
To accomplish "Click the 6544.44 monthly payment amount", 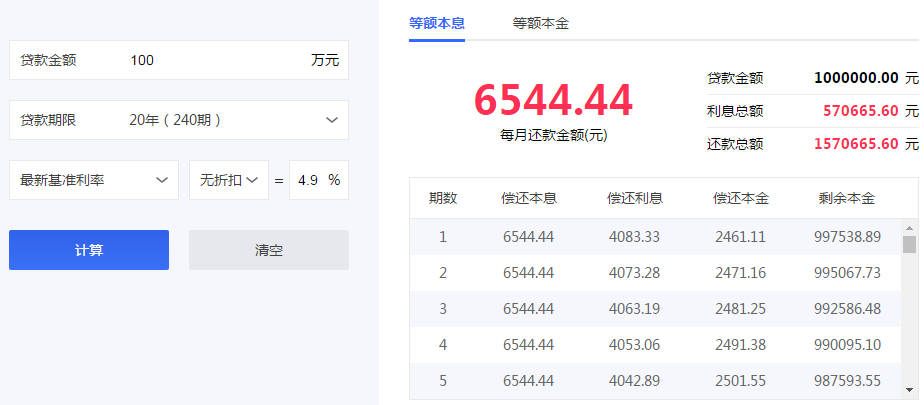I will 553,101.
